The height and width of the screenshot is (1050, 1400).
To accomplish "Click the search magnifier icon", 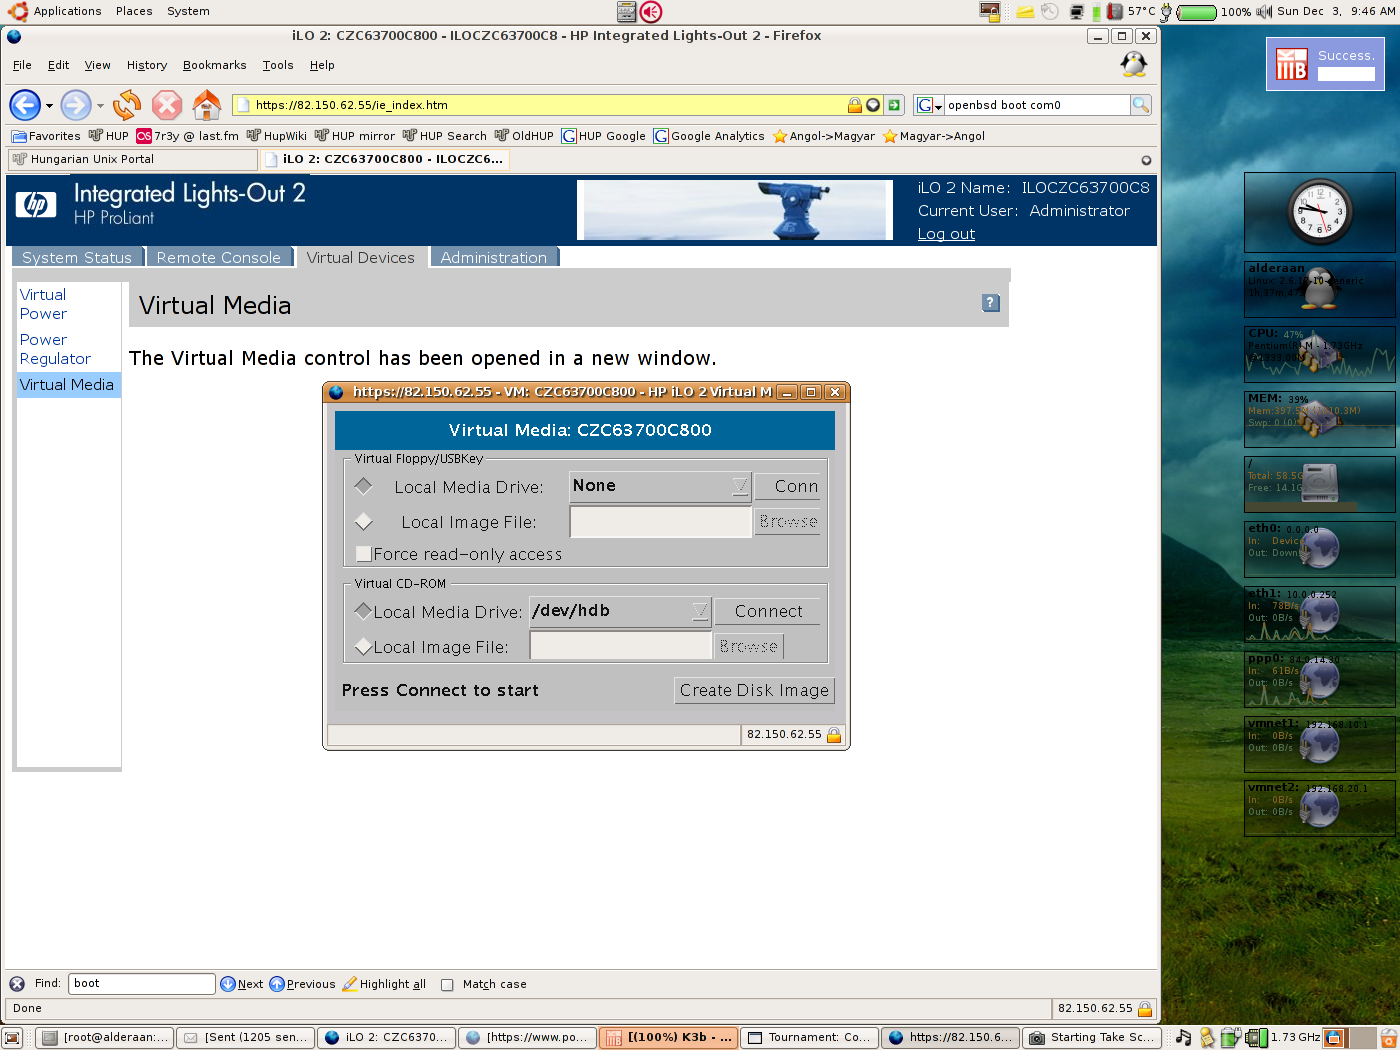I will click(x=1141, y=105).
